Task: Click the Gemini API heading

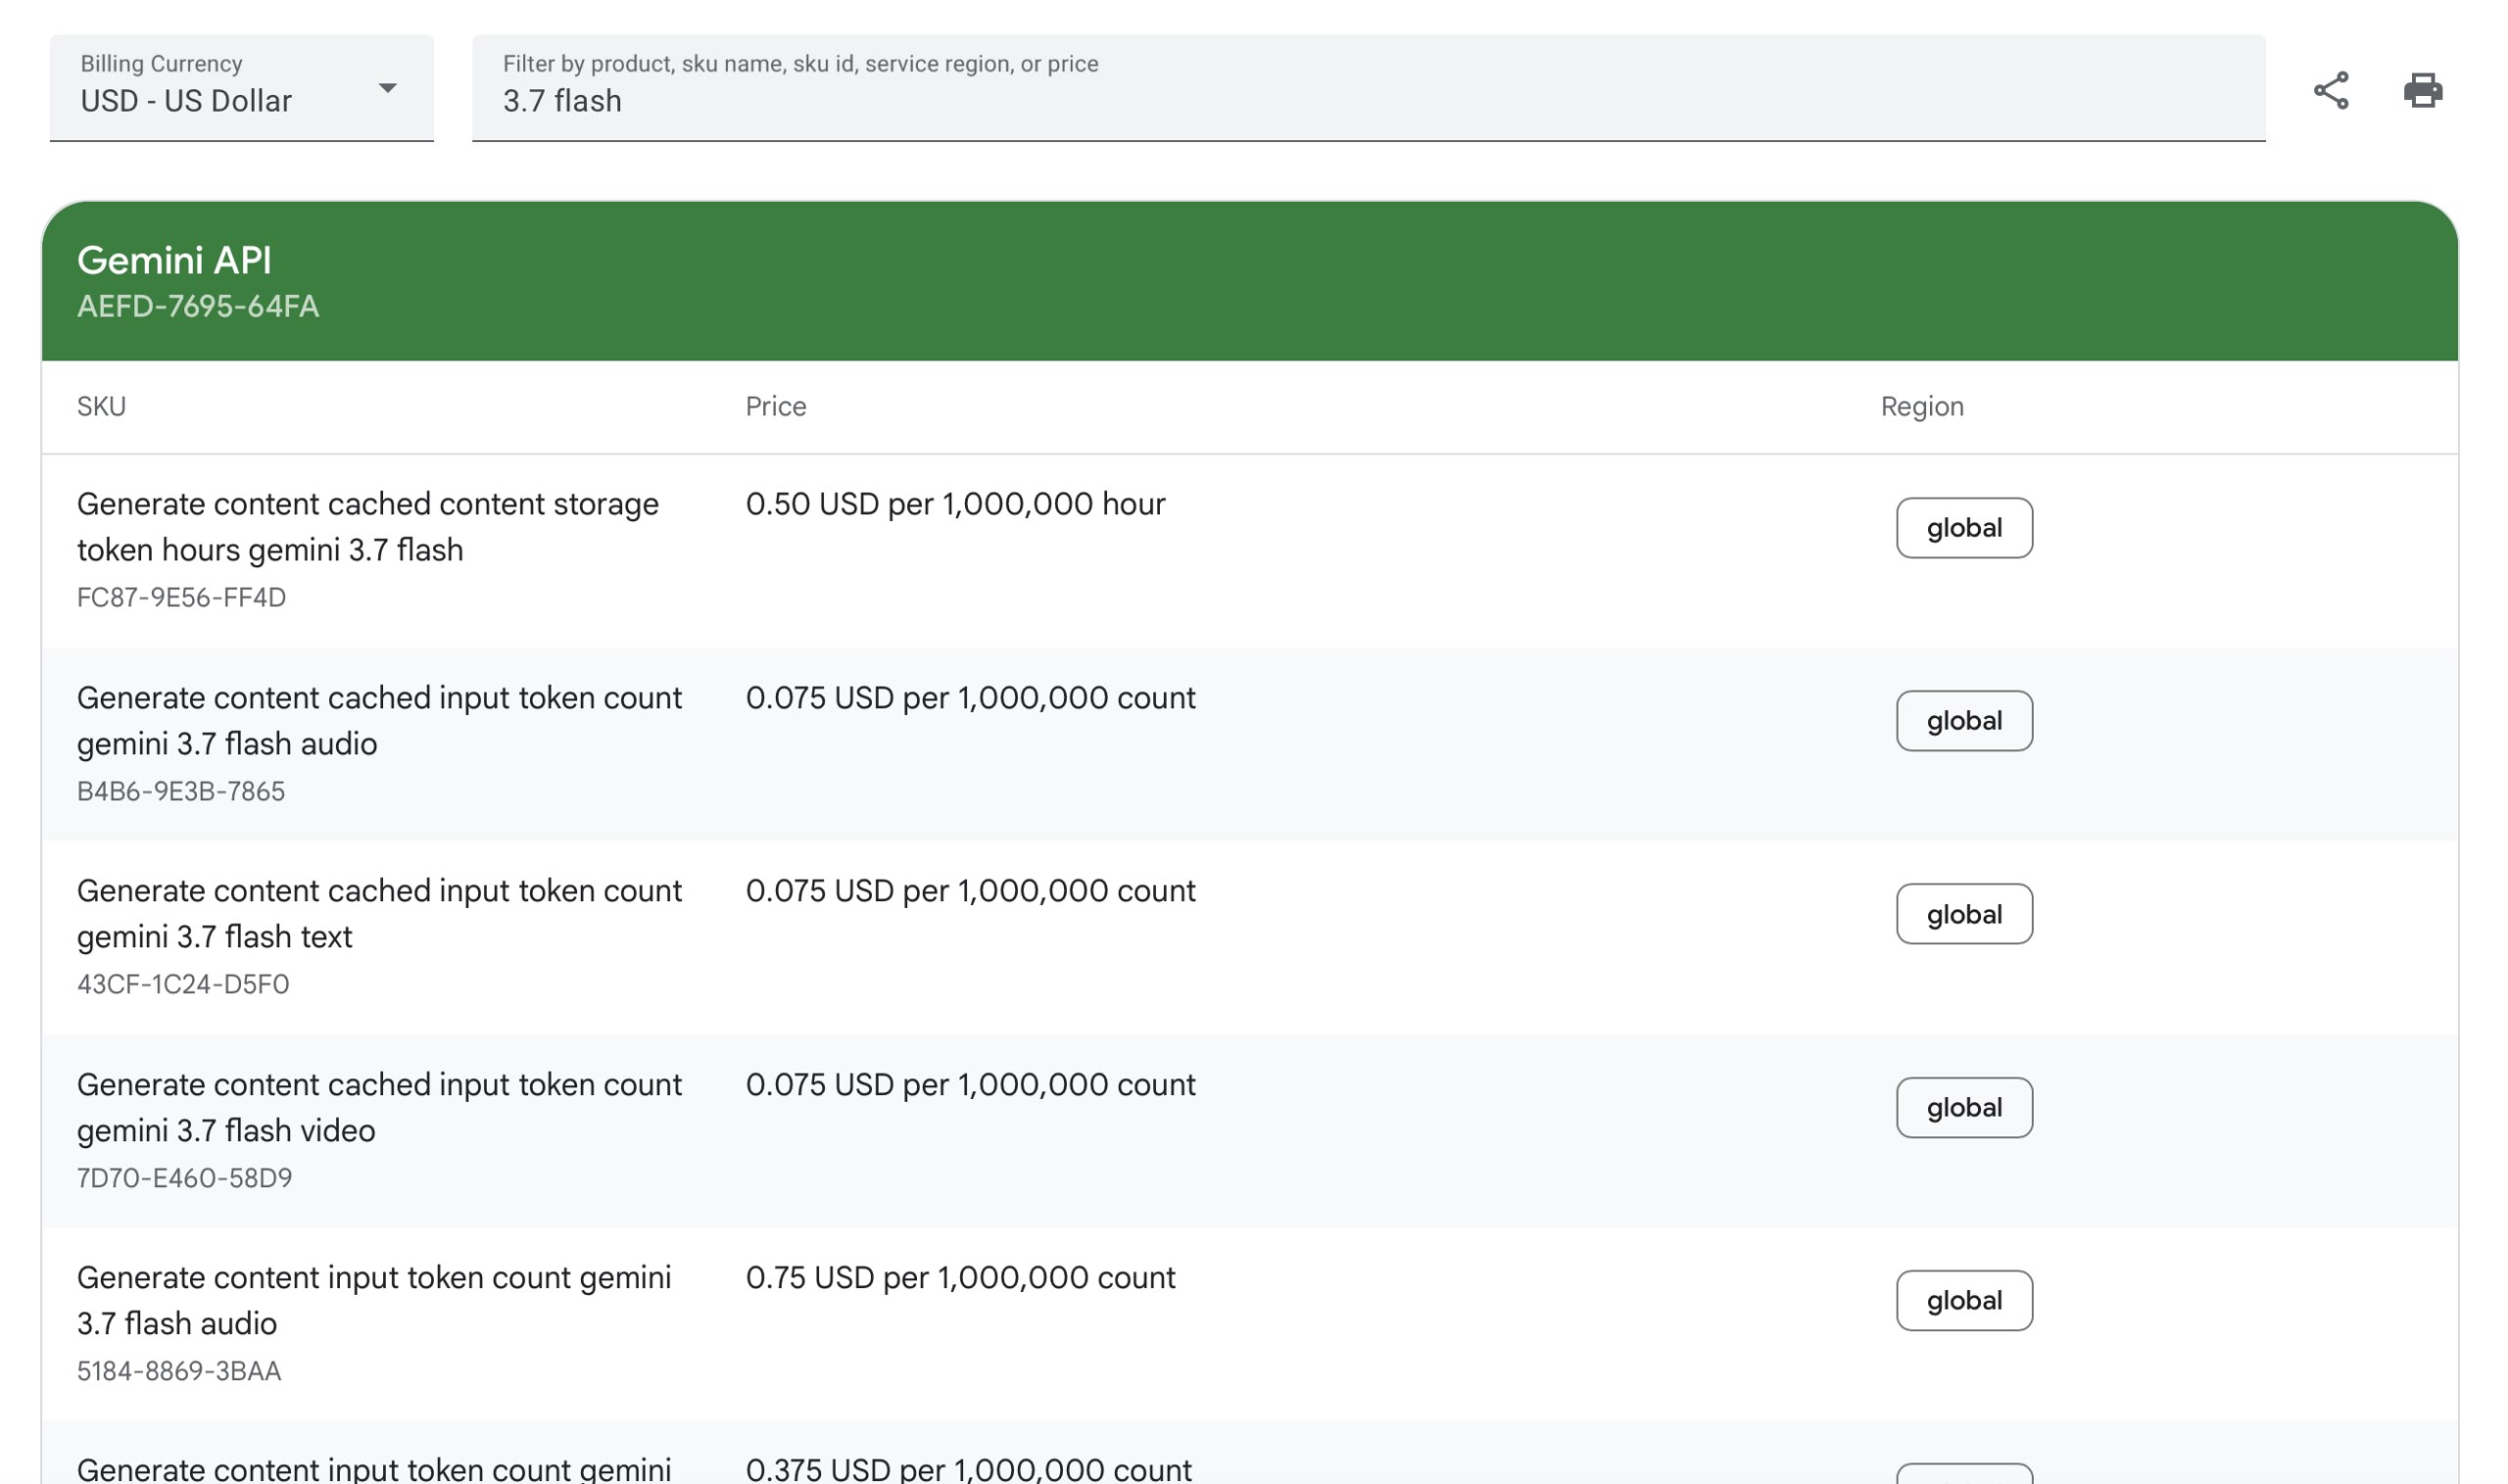Action: [x=174, y=260]
